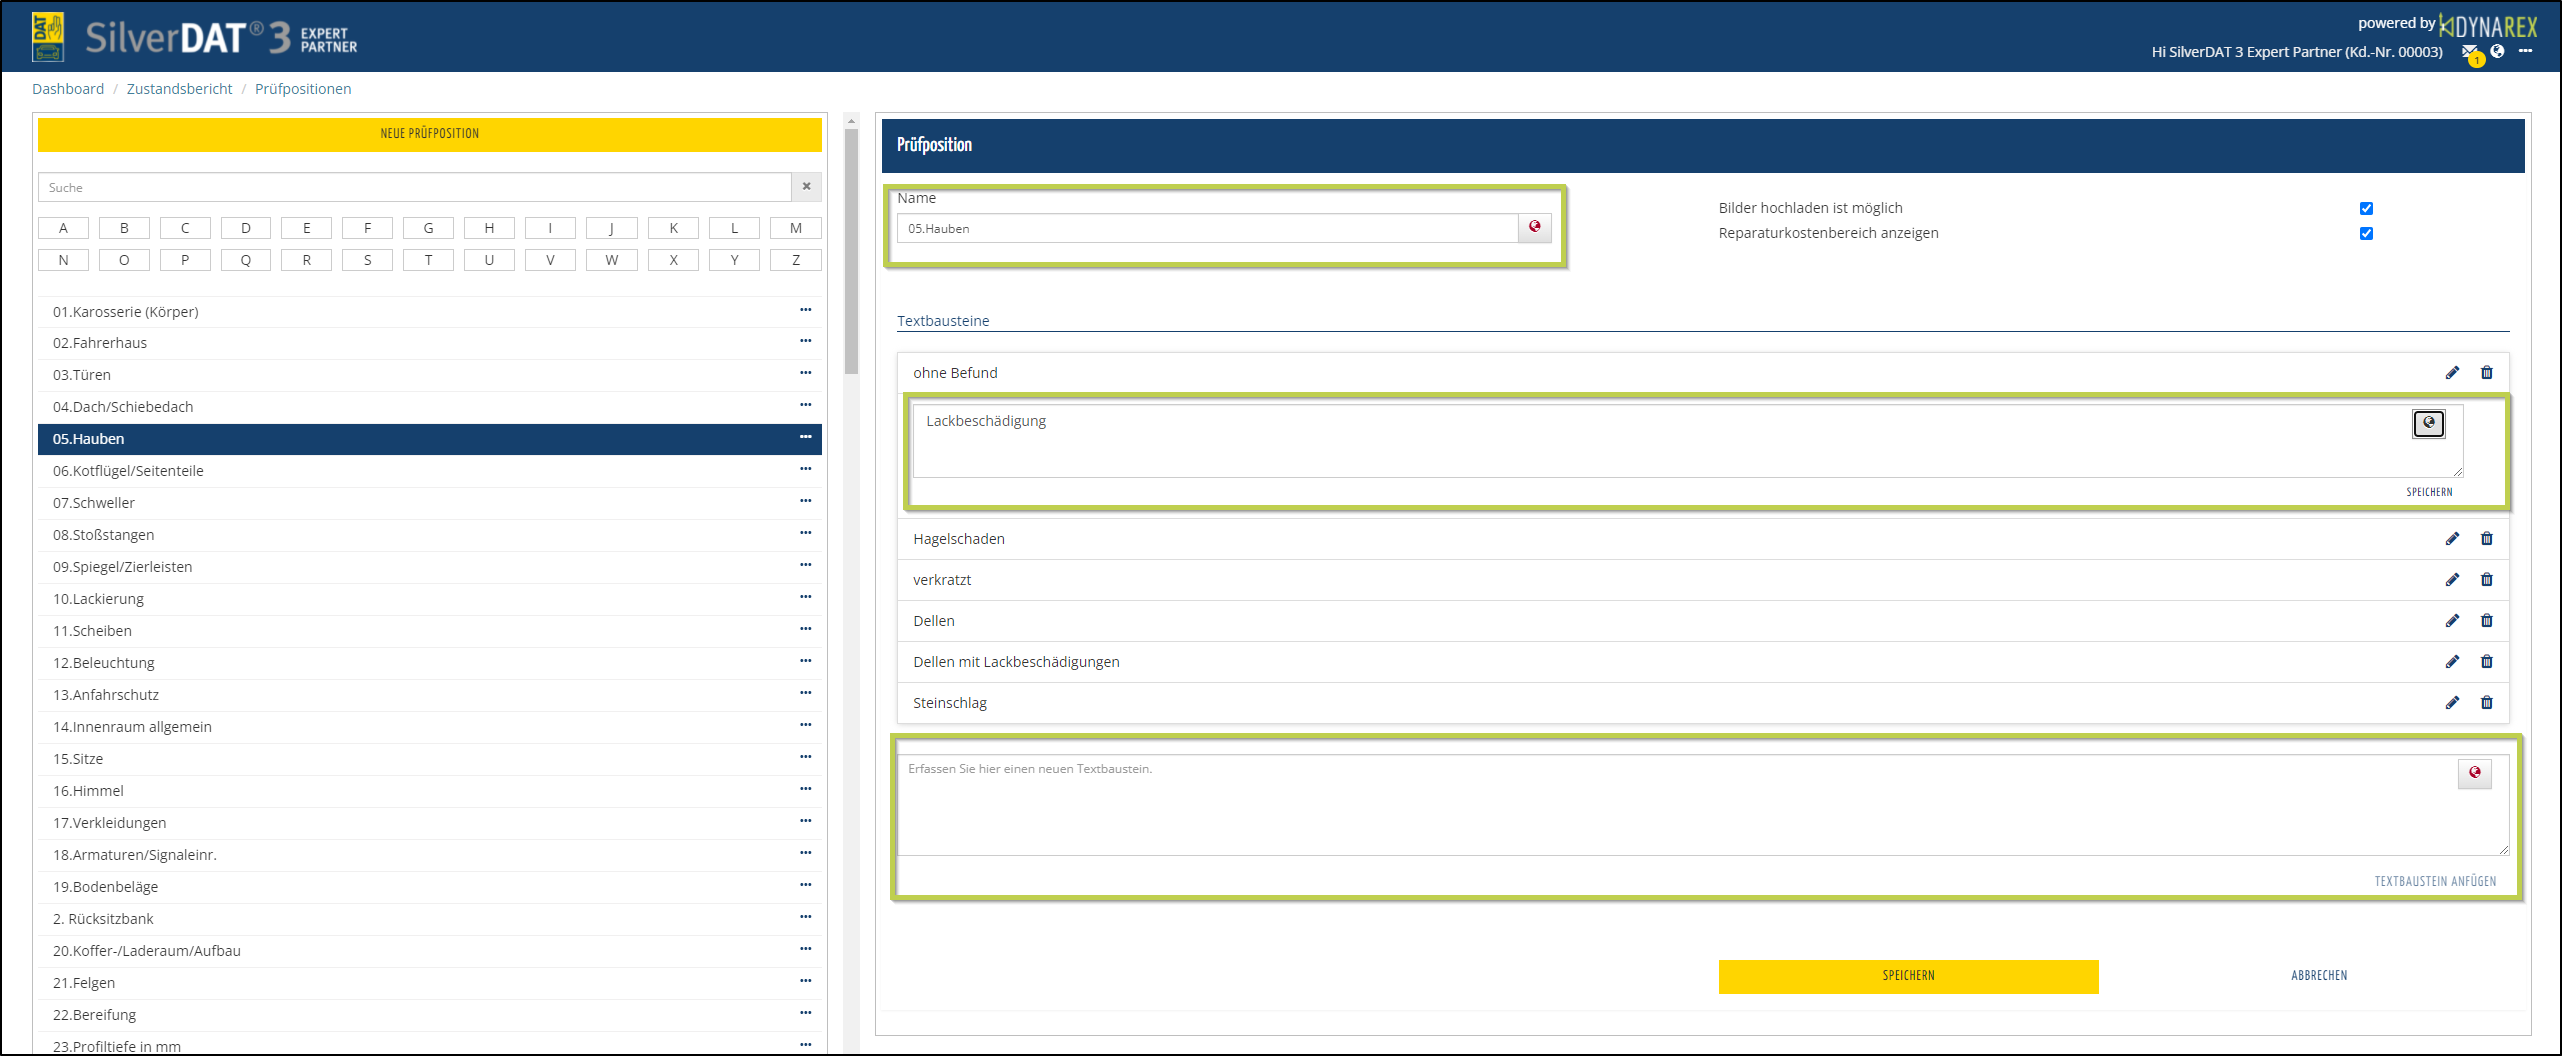Click the Suche search field
The height and width of the screenshot is (1056, 2562).
(414, 187)
